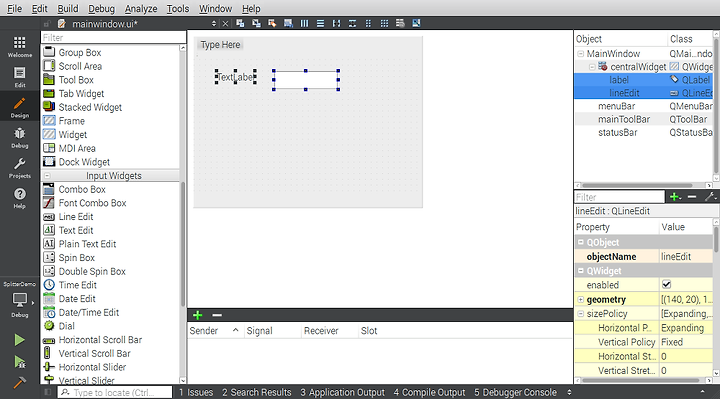
Task: Select lineEdit row in object inspector
Action: click(x=643, y=93)
